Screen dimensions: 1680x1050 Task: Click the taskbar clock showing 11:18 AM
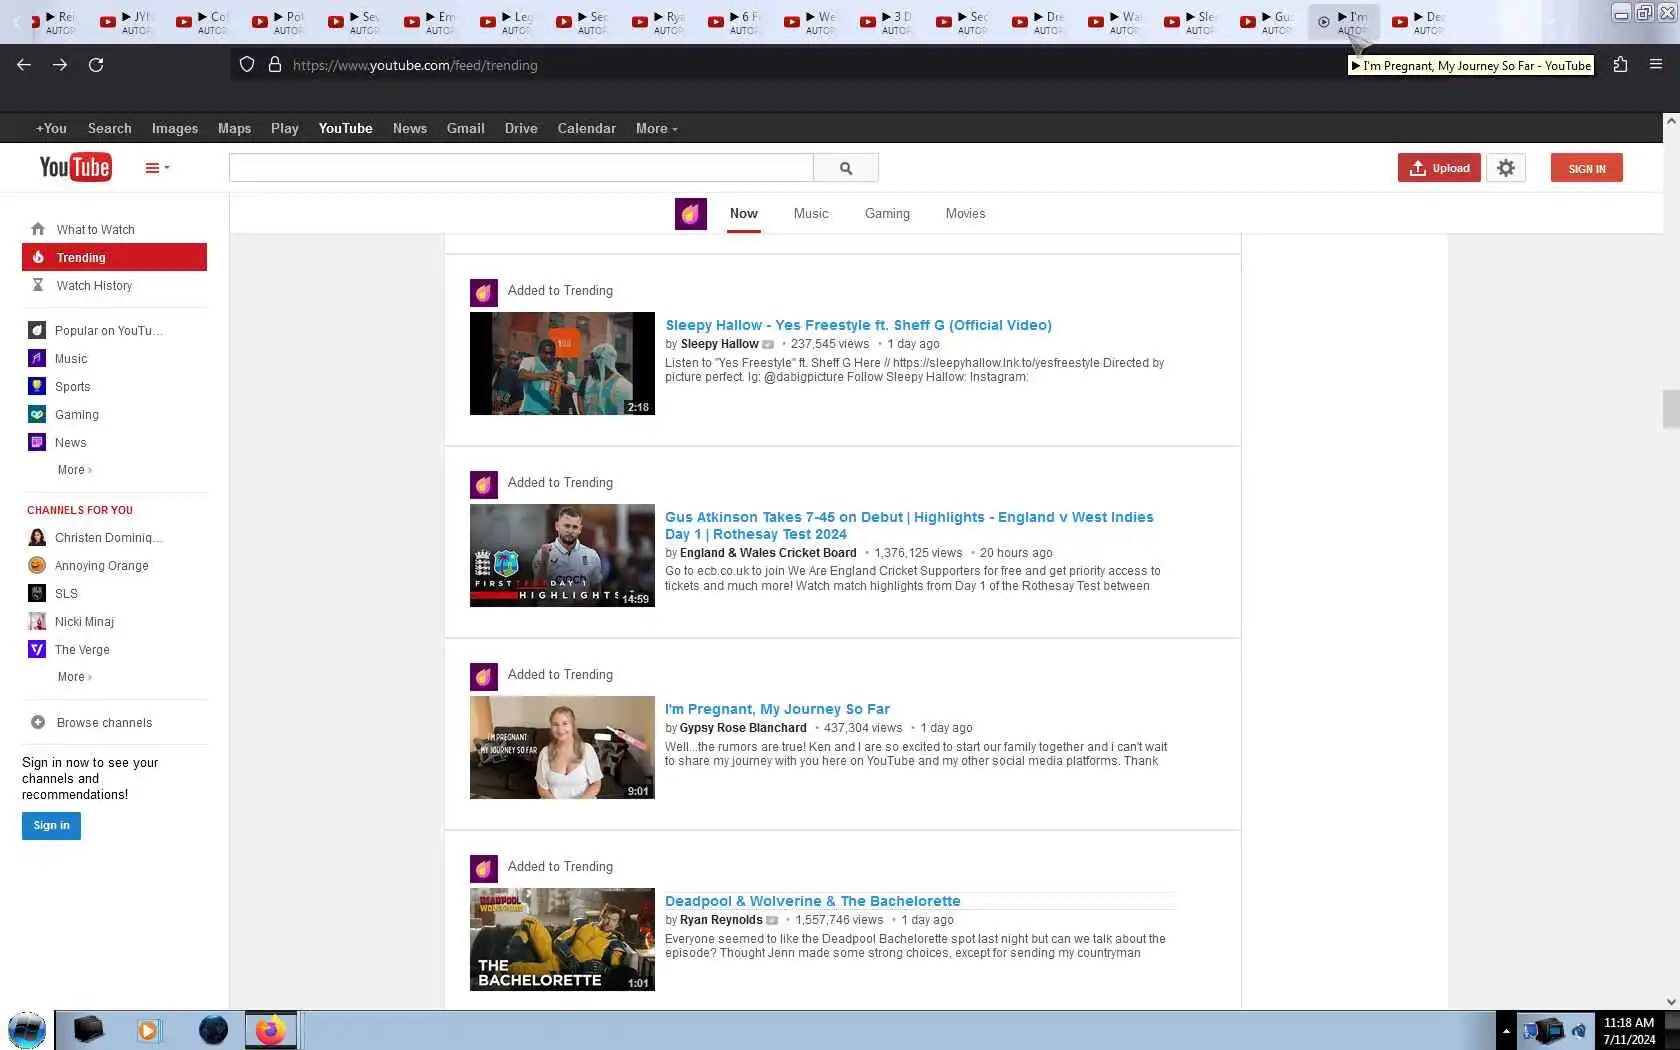tap(1629, 1031)
